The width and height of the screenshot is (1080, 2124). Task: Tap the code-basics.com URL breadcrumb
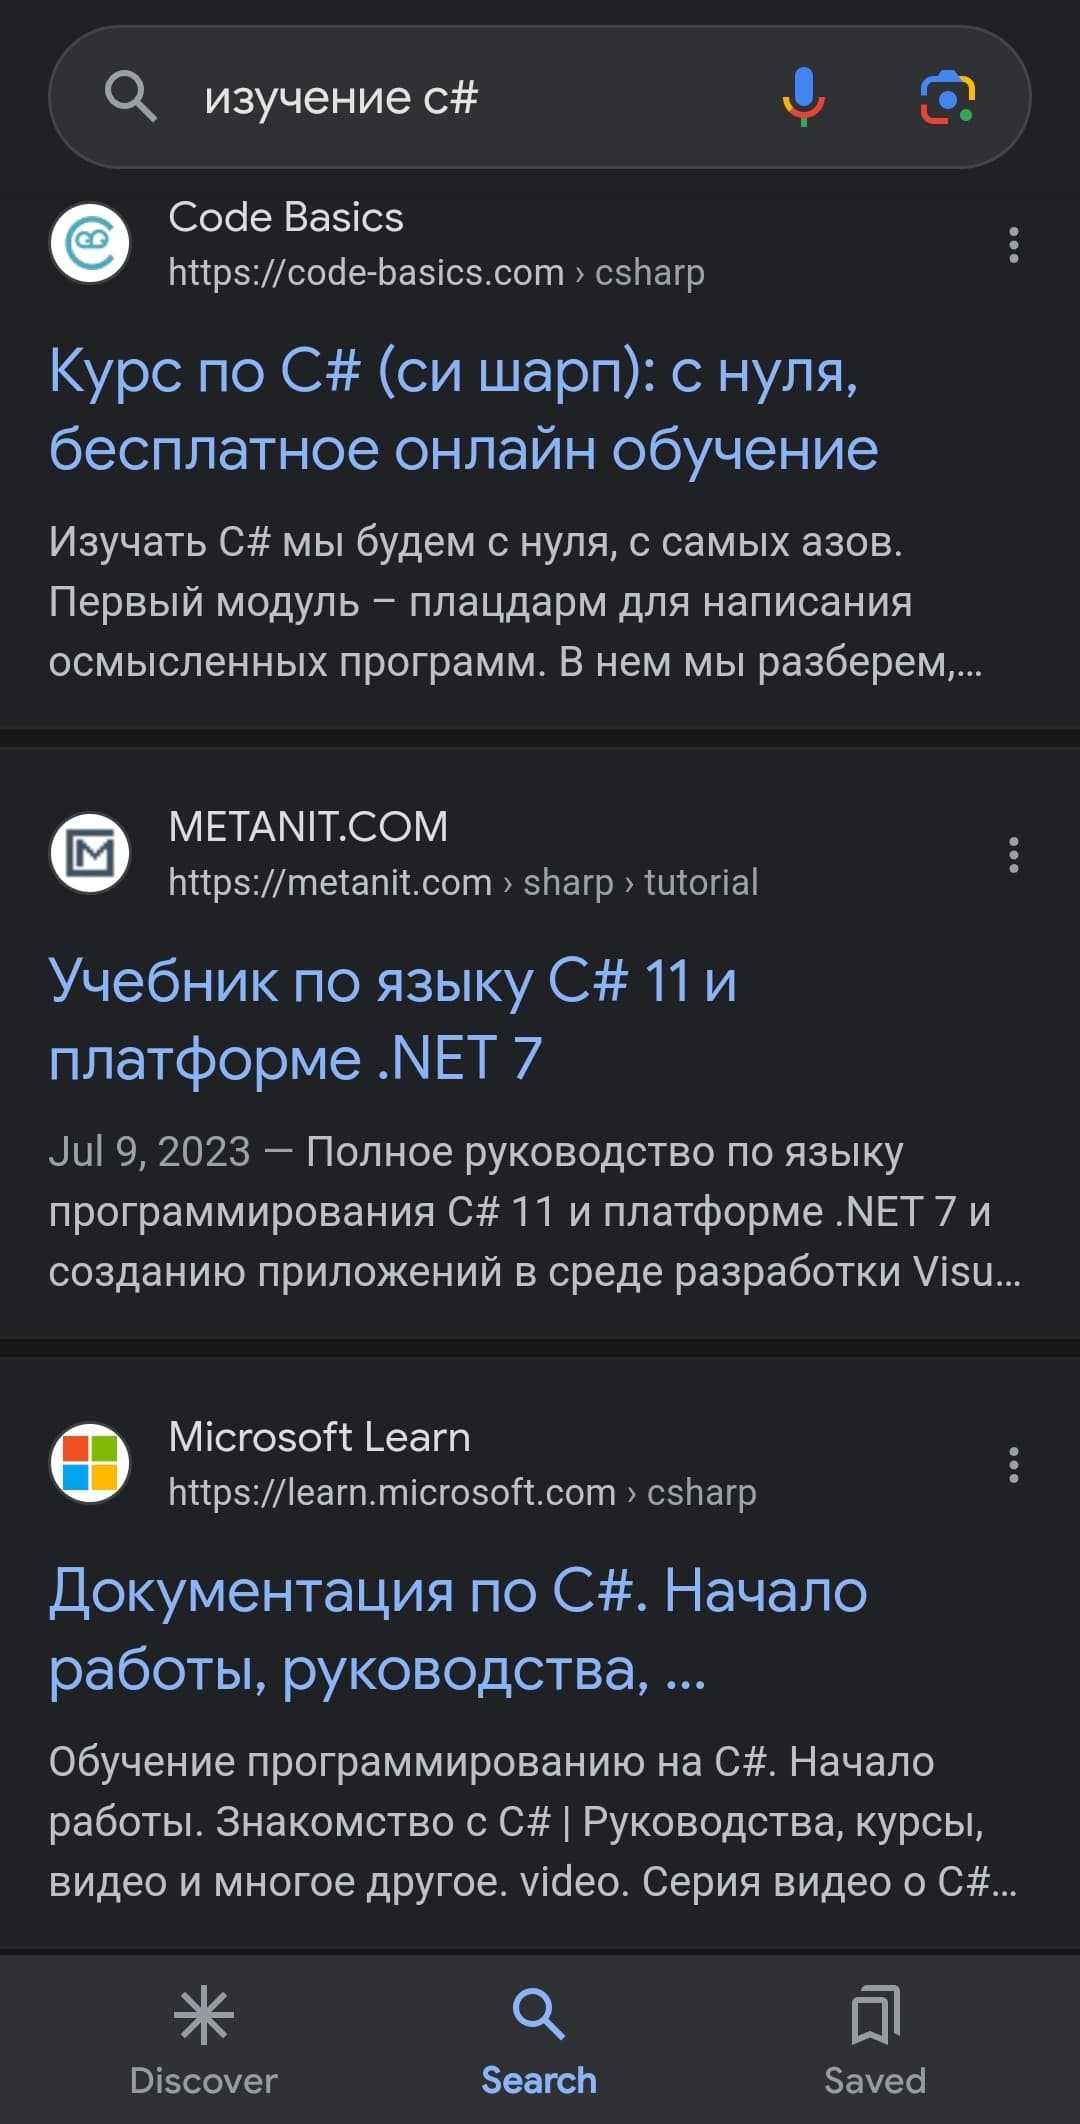coord(436,273)
